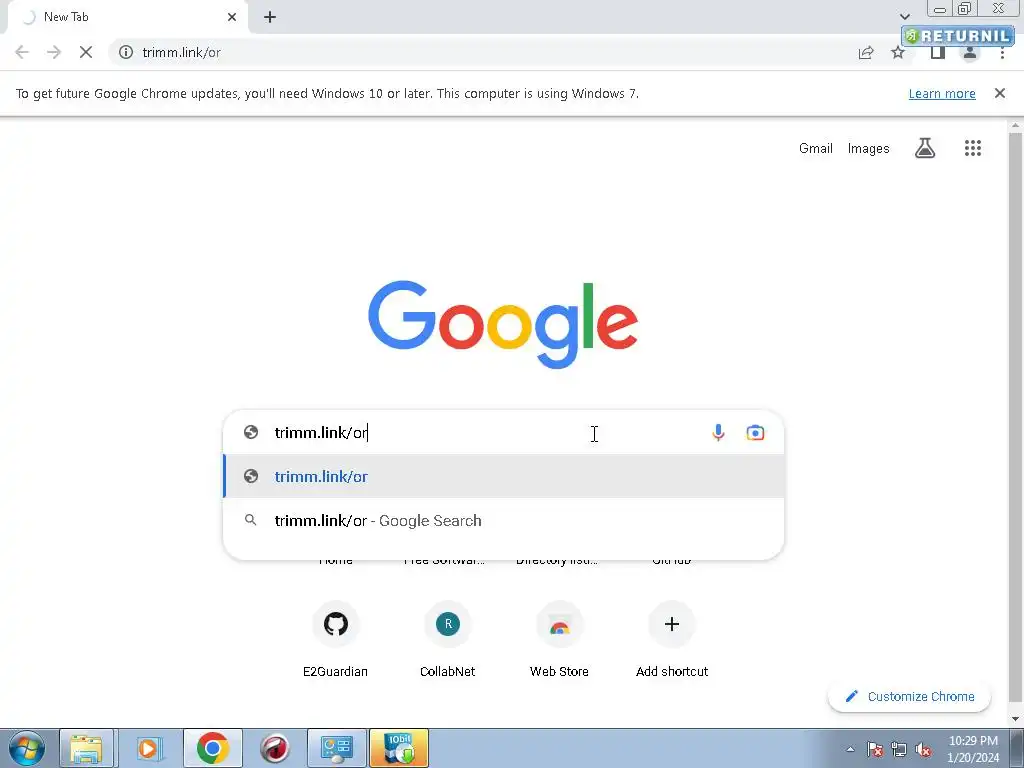Screen dimensions: 1024x768
Task: View site information icon in address bar
Action: point(126,52)
